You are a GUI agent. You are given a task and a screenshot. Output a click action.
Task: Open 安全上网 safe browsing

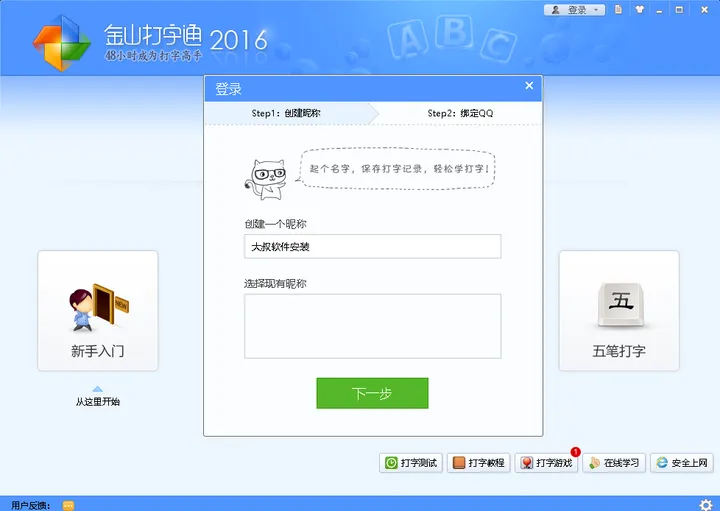(682, 463)
